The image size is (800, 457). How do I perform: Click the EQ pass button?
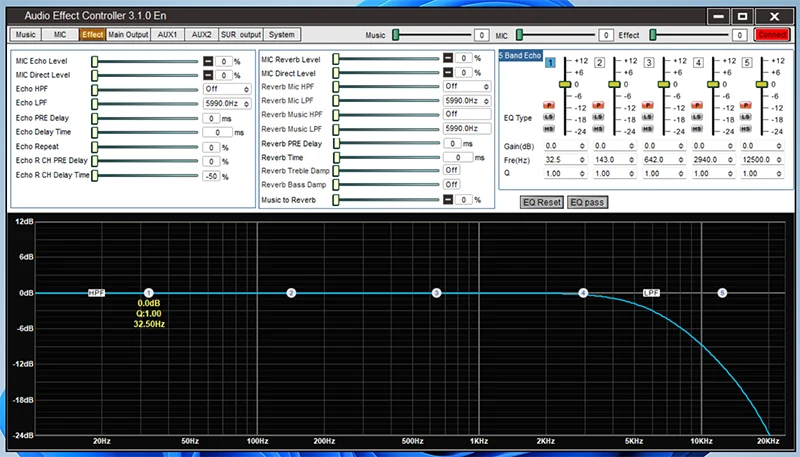point(587,202)
